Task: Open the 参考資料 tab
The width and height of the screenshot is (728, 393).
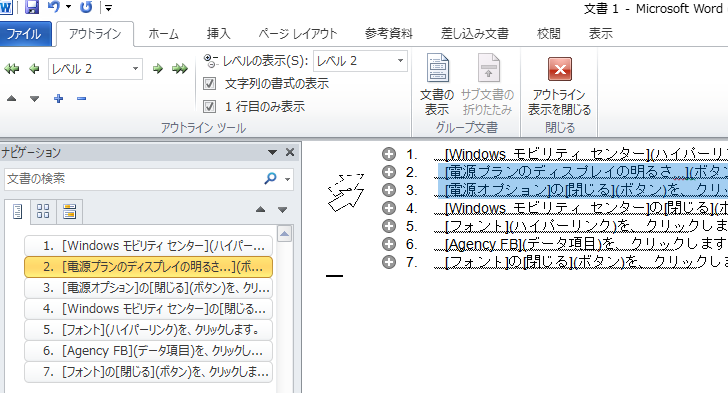Action: coord(389,34)
